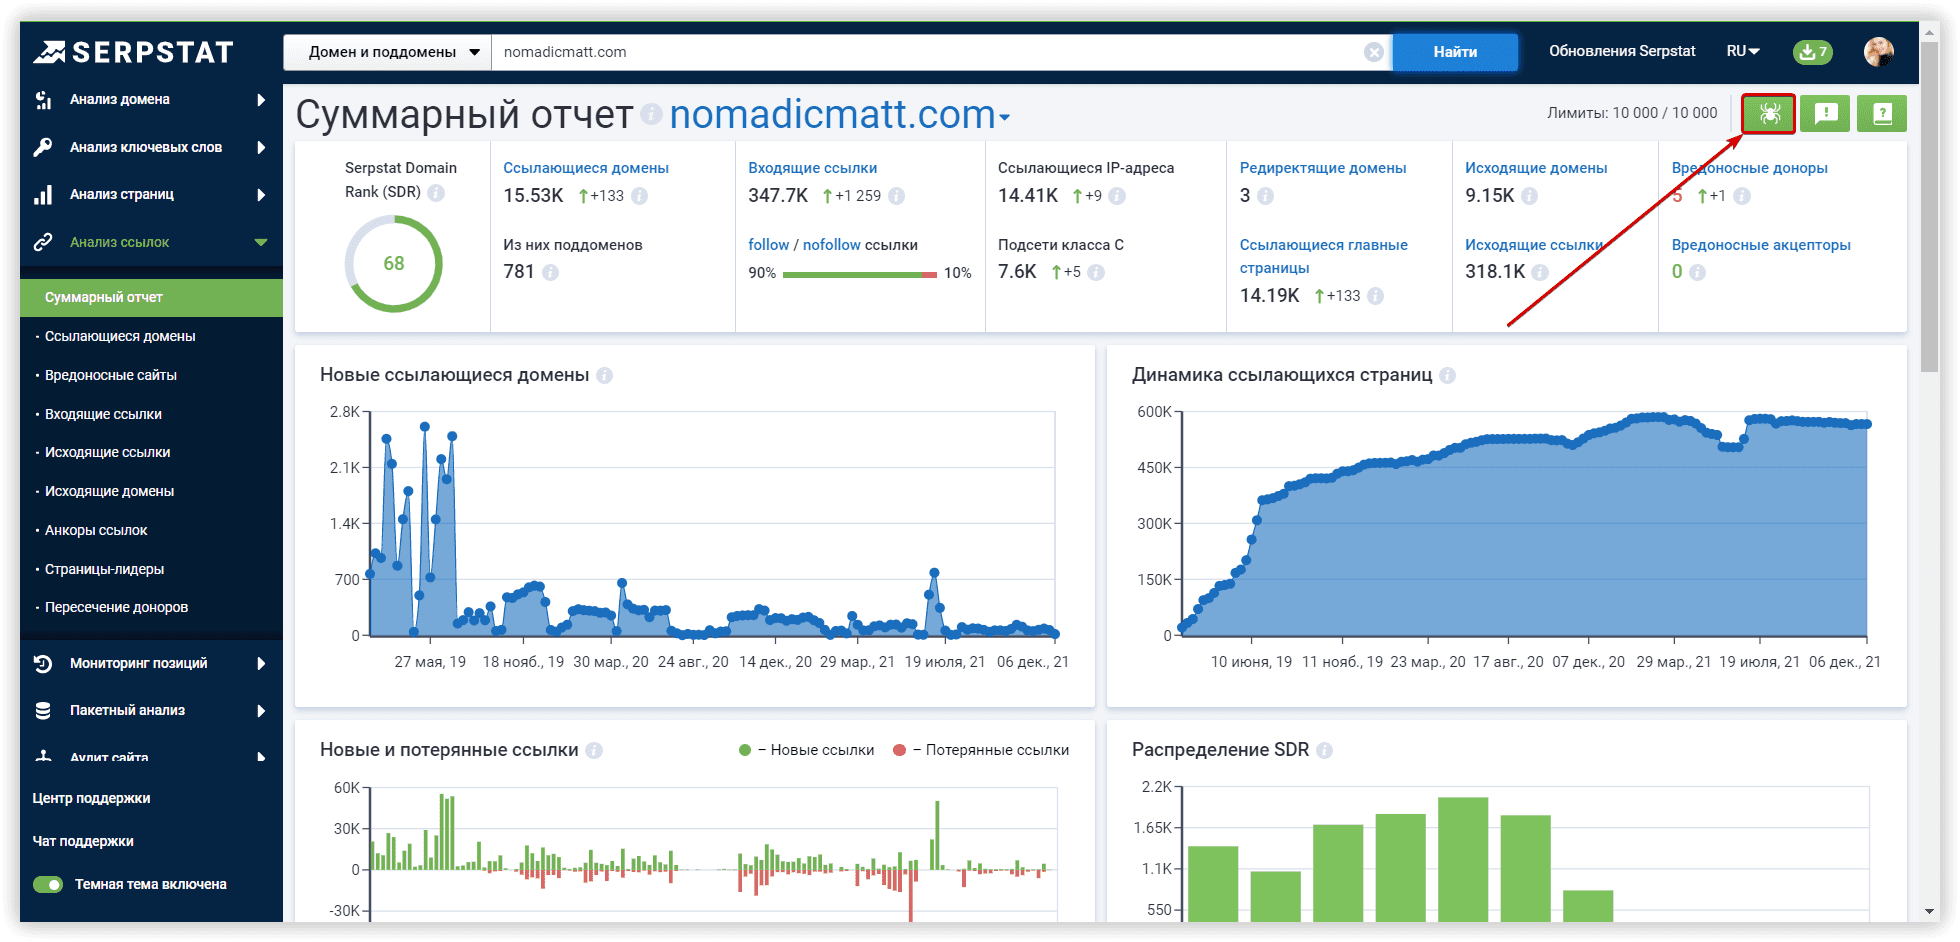The image size is (1960, 942).
Task: Click info icon beside Распределение SDR title
Action: coord(1325,750)
